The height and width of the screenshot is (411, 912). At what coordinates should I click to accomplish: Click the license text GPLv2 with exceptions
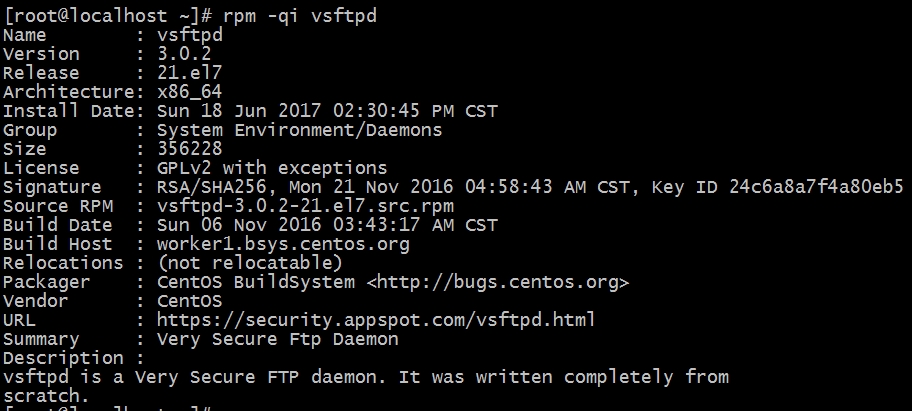(x=272, y=168)
